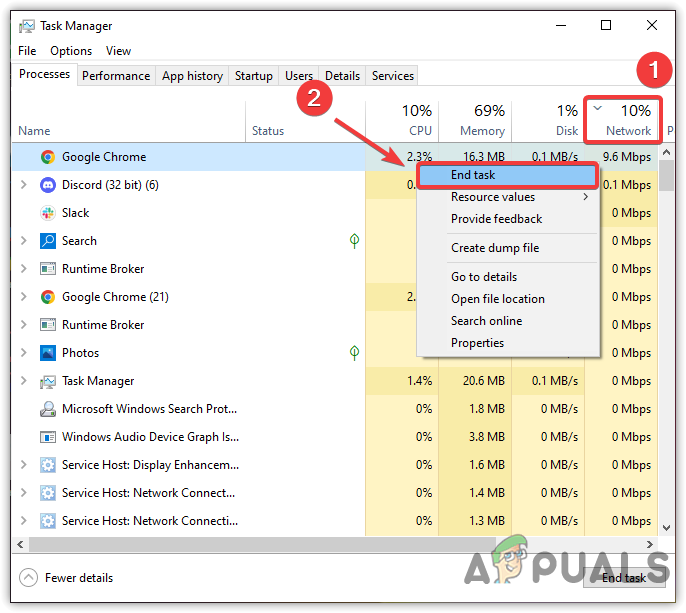Screen dimensions: 686x613
Task: Click the 9.6 Mbps network value for Chrome
Action: pos(627,157)
